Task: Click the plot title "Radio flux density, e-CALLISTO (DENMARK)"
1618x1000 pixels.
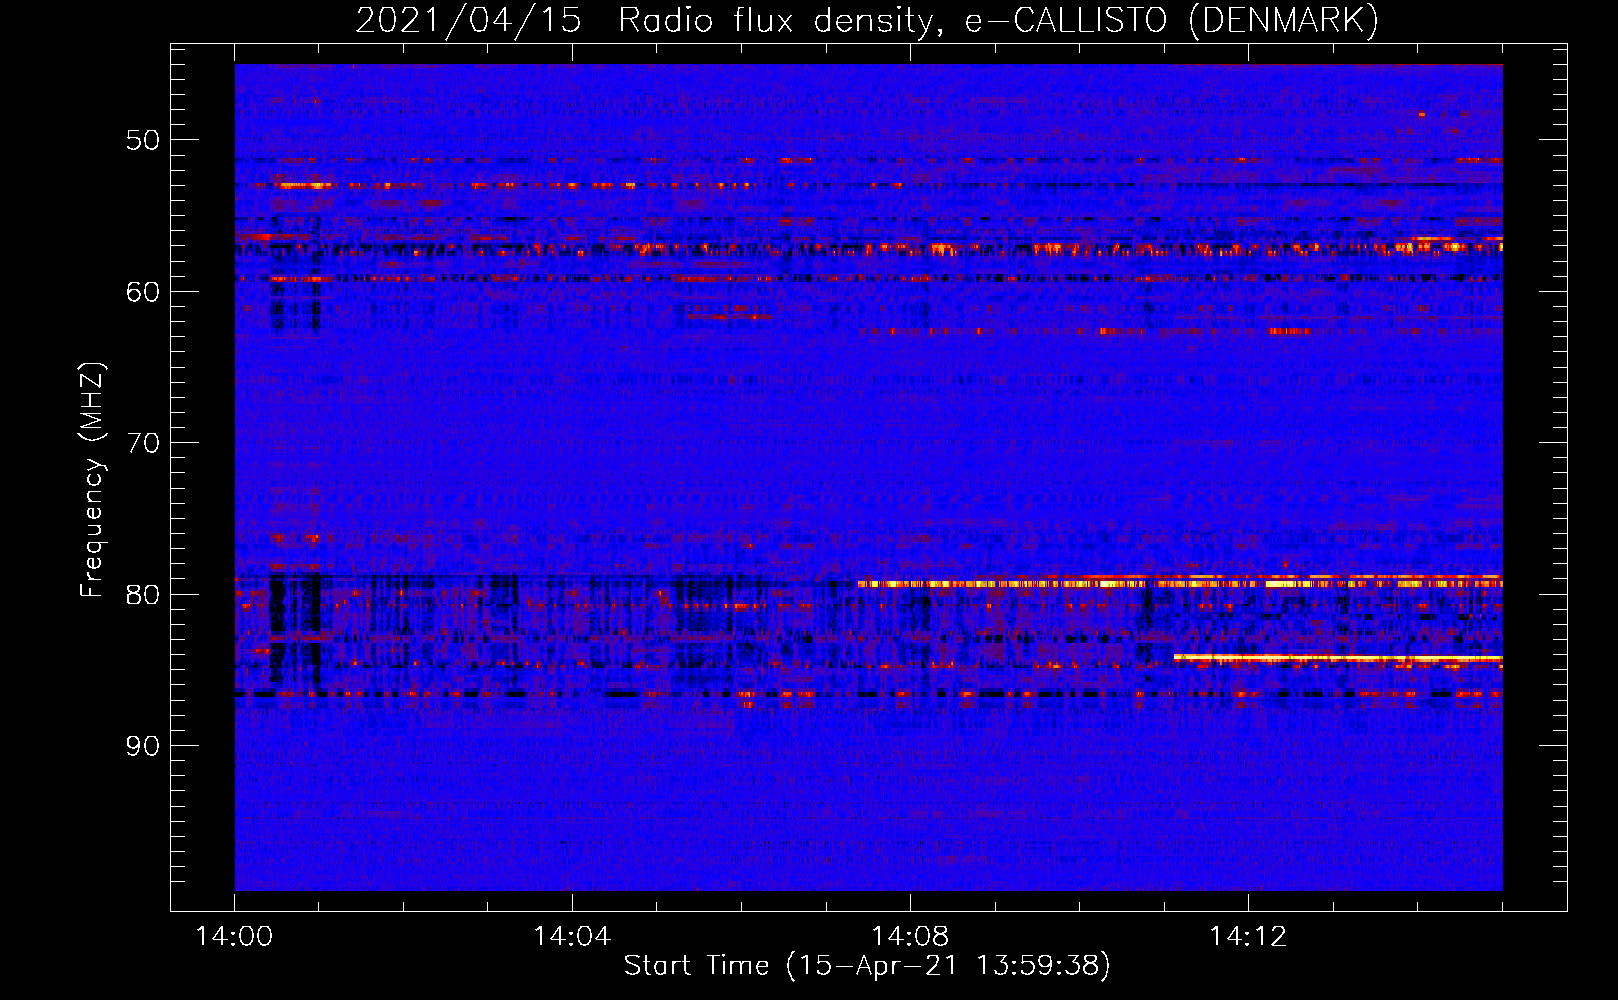Action: click(x=998, y=20)
